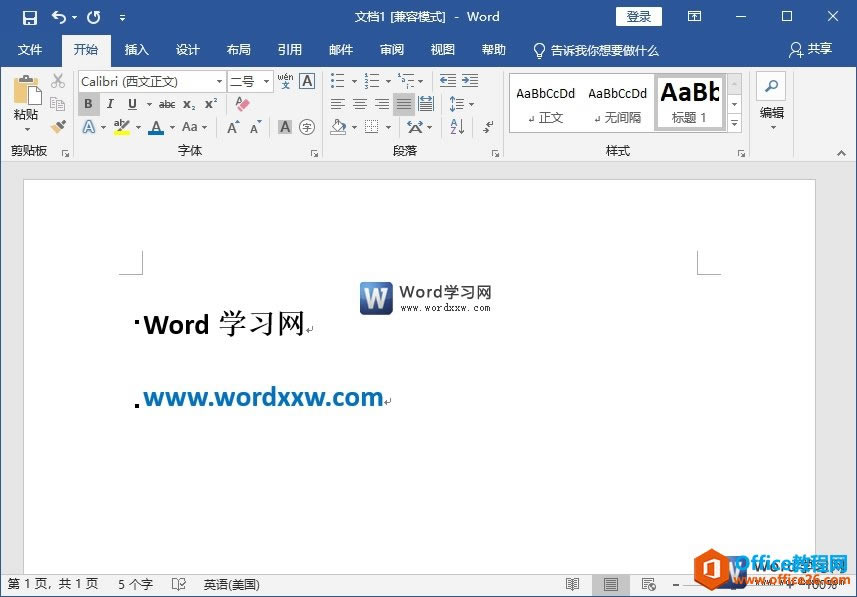Expand the styles gallery with More arrow
Image resolution: width=857 pixels, height=597 pixels.
coord(735,121)
